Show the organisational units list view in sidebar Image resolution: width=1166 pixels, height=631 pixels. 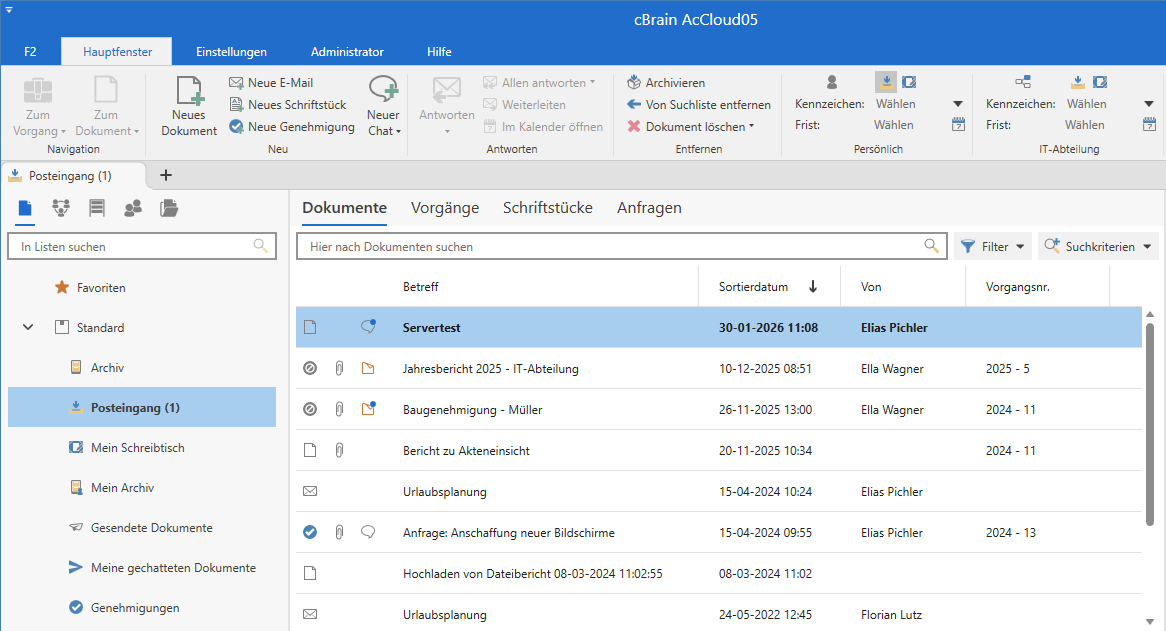(61, 208)
